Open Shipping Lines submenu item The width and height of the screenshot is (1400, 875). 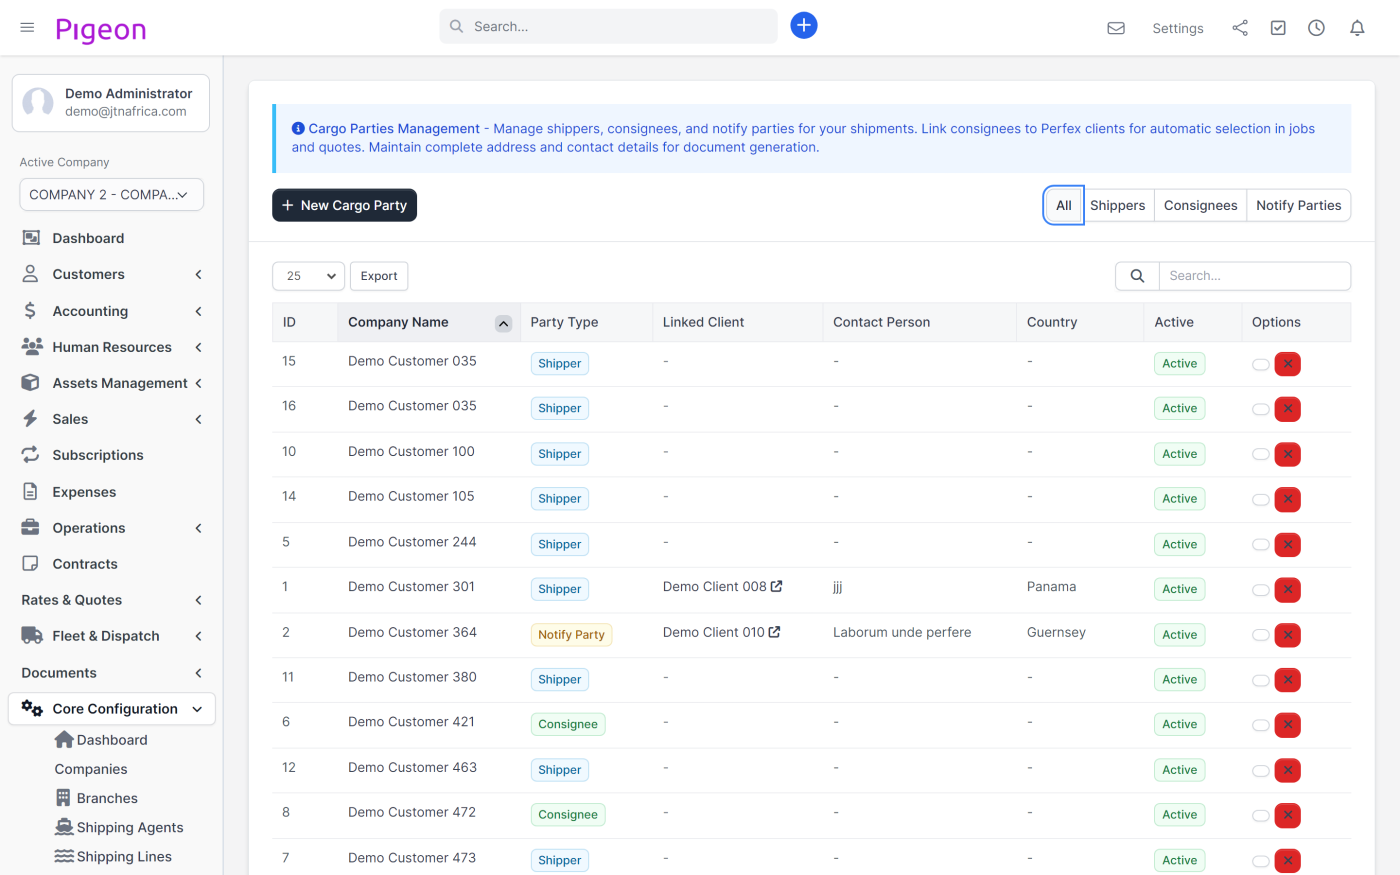coord(113,856)
